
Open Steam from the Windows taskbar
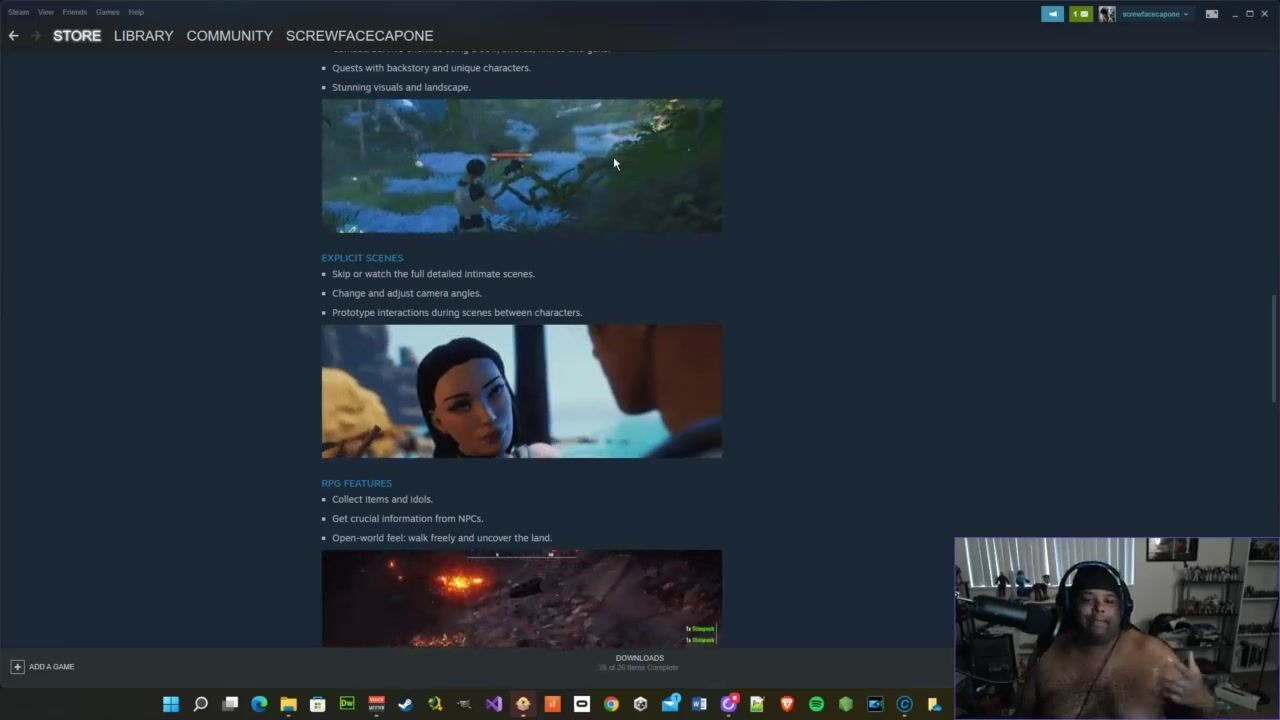(405, 704)
